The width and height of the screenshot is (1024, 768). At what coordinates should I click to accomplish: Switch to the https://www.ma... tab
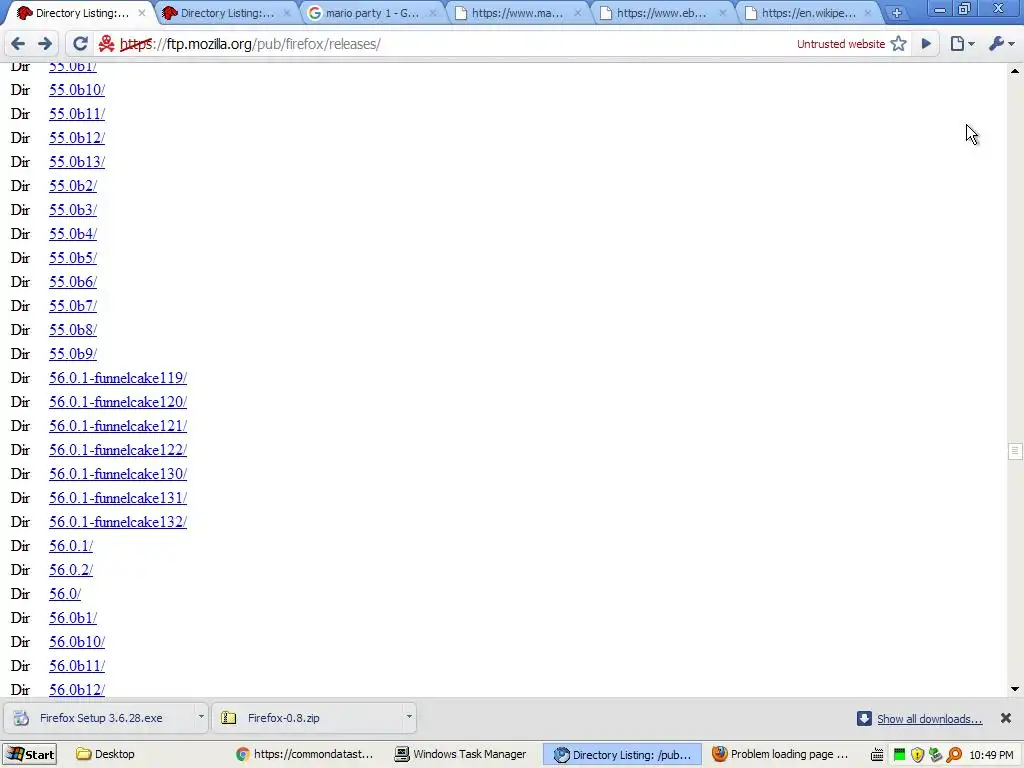(x=517, y=13)
